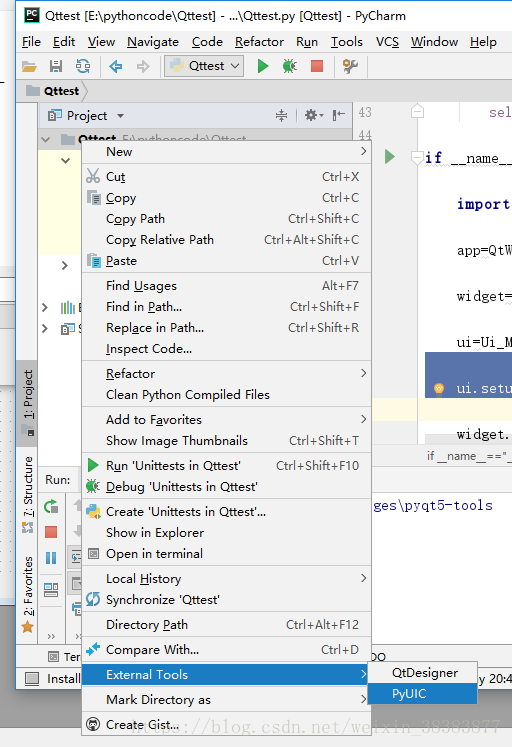Image resolution: width=512 pixels, height=747 pixels.
Task: Hide the Project panel with collapse icon
Action: pos(339,115)
